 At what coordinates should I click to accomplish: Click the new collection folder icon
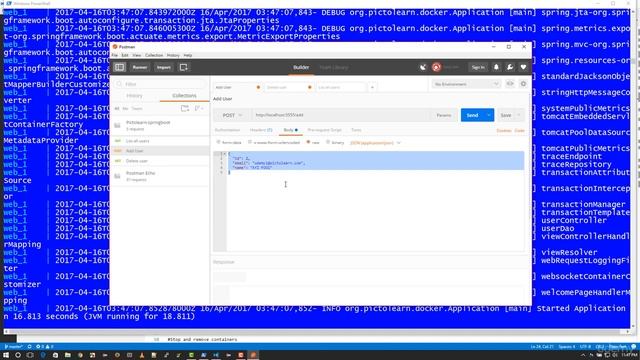[x=185, y=109]
